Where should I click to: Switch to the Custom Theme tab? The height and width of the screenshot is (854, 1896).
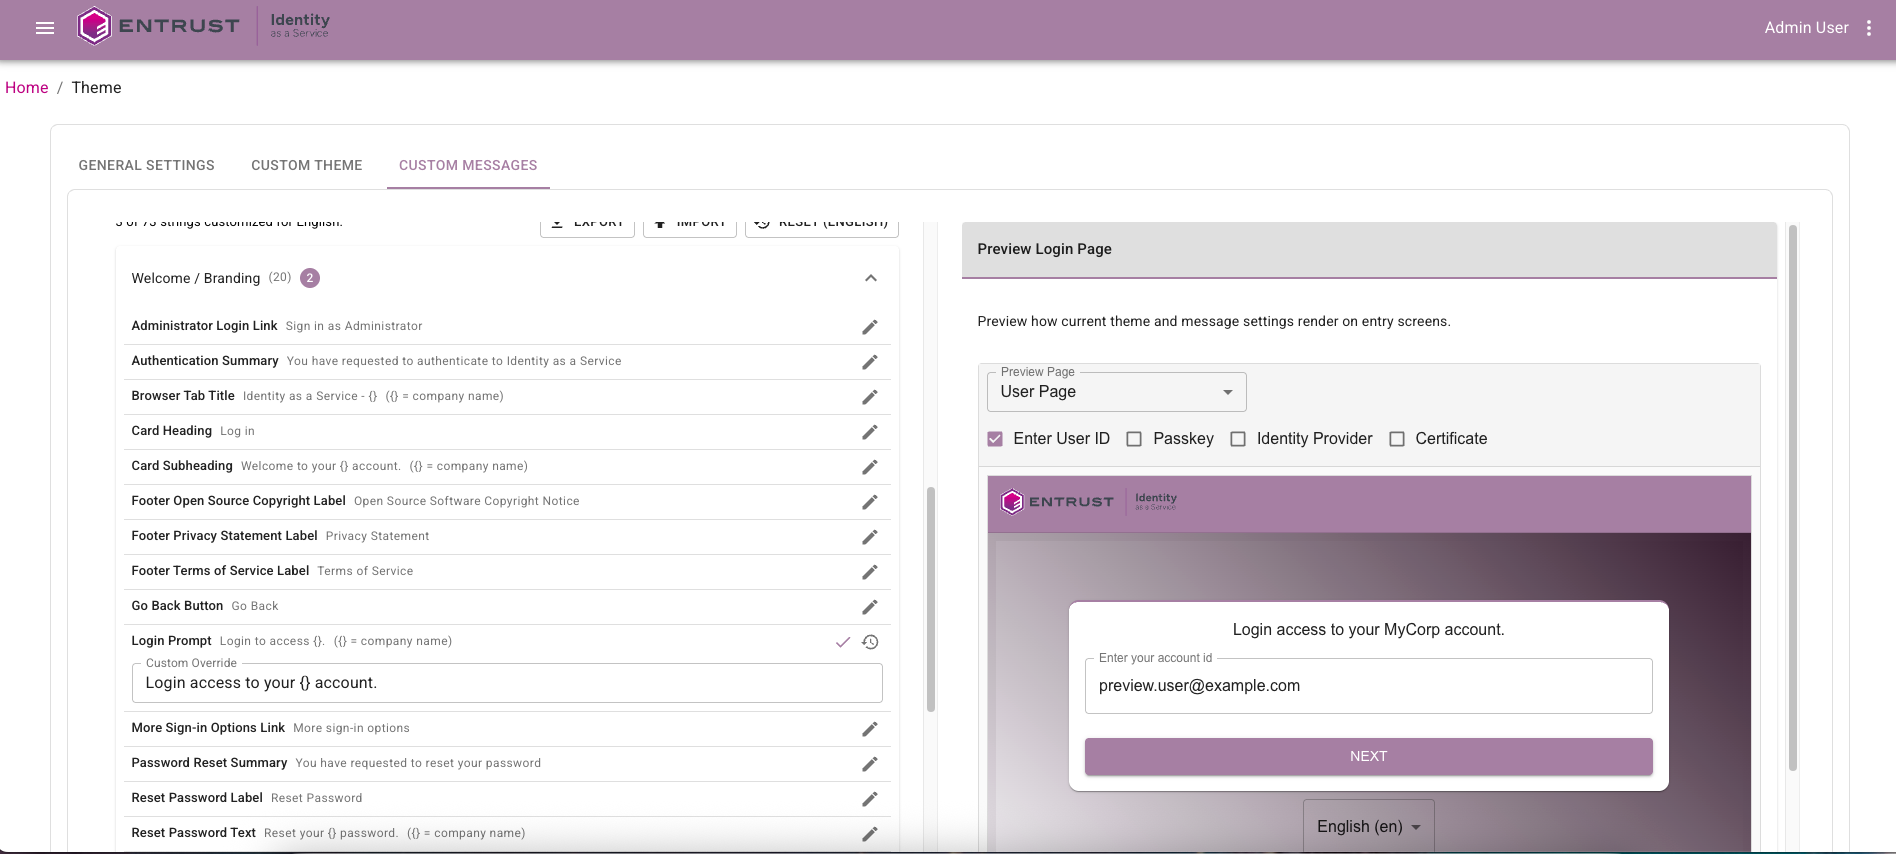pyautogui.click(x=307, y=165)
